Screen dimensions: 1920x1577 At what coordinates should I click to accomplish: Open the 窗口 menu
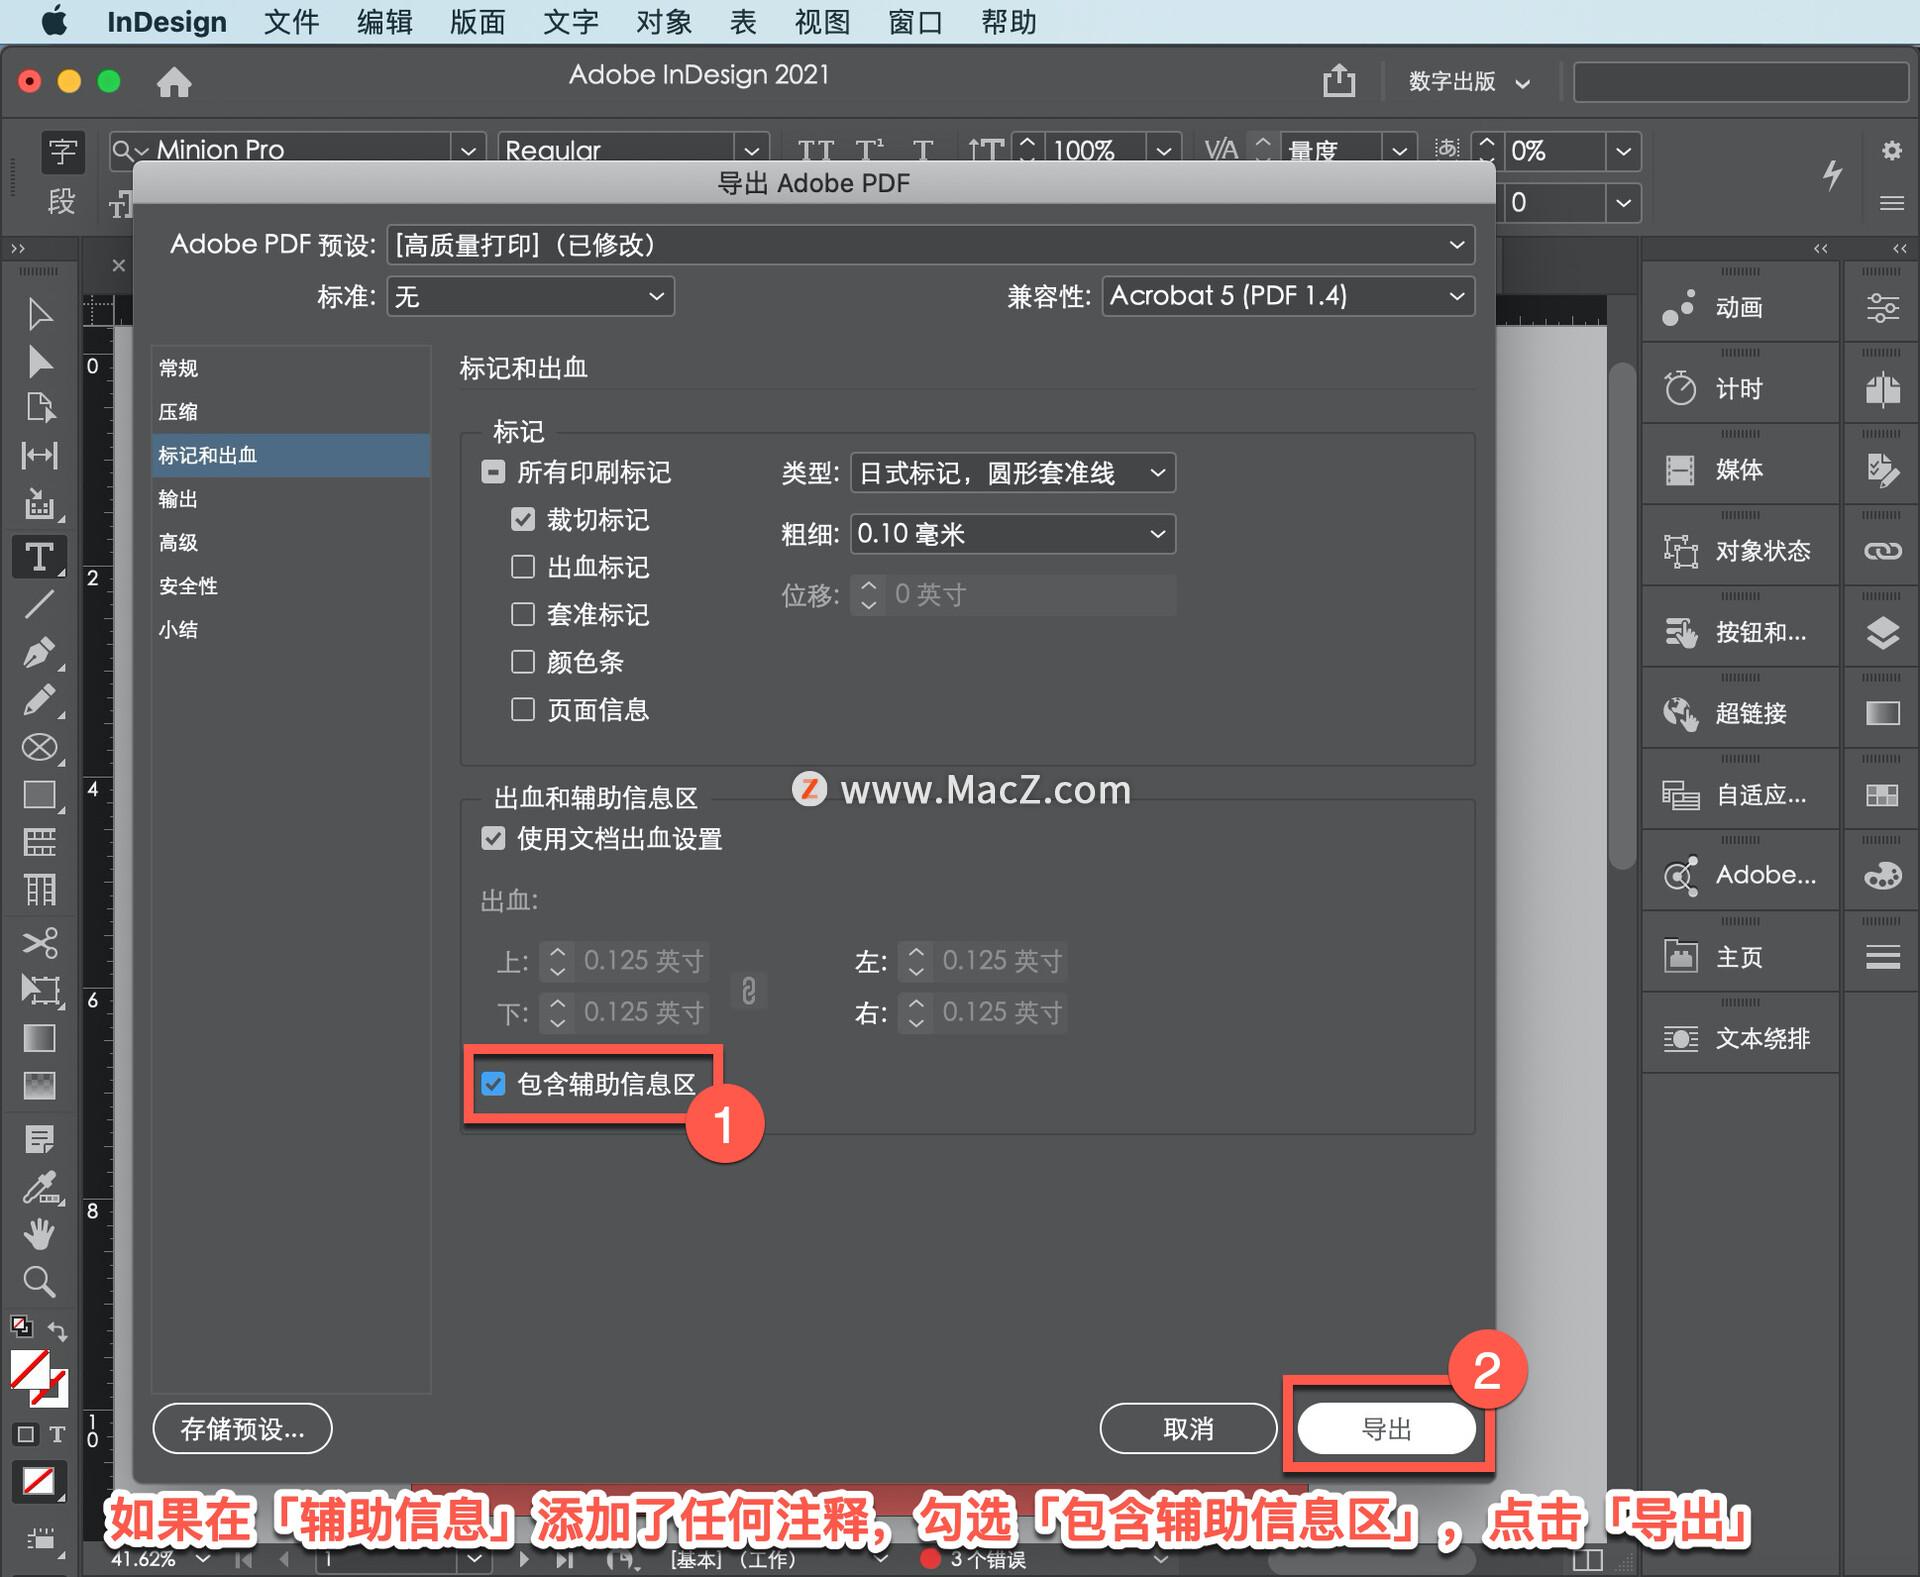click(915, 22)
